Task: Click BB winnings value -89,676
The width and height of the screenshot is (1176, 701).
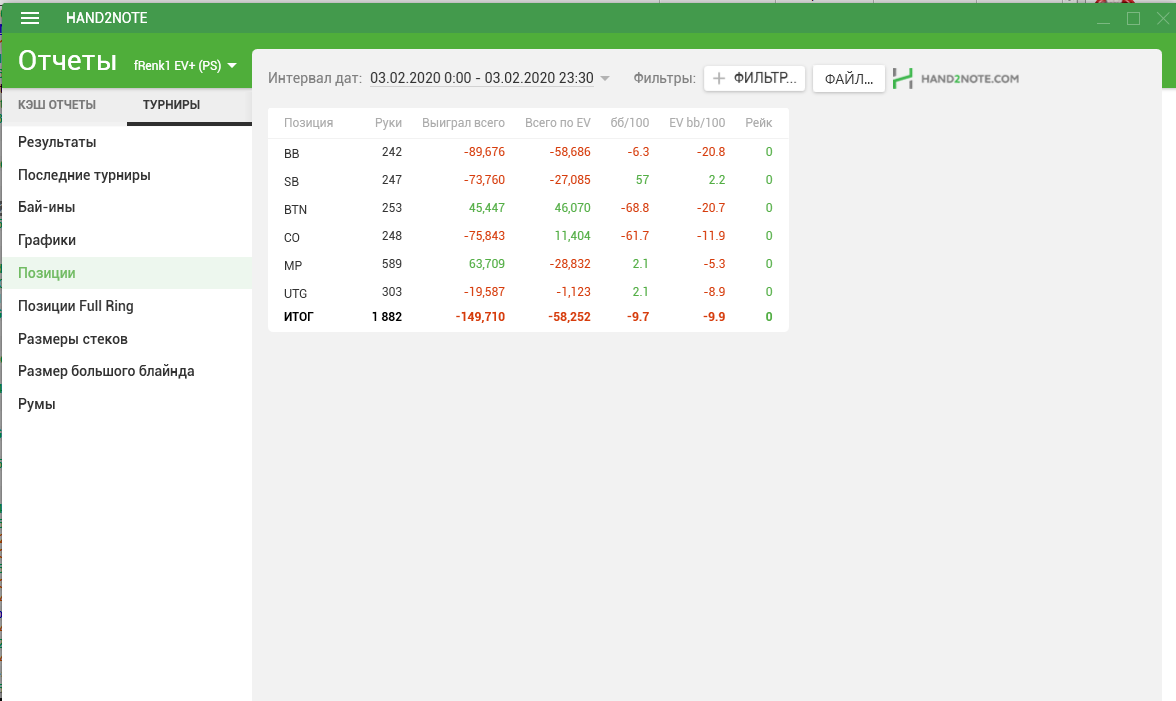Action: point(484,151)
